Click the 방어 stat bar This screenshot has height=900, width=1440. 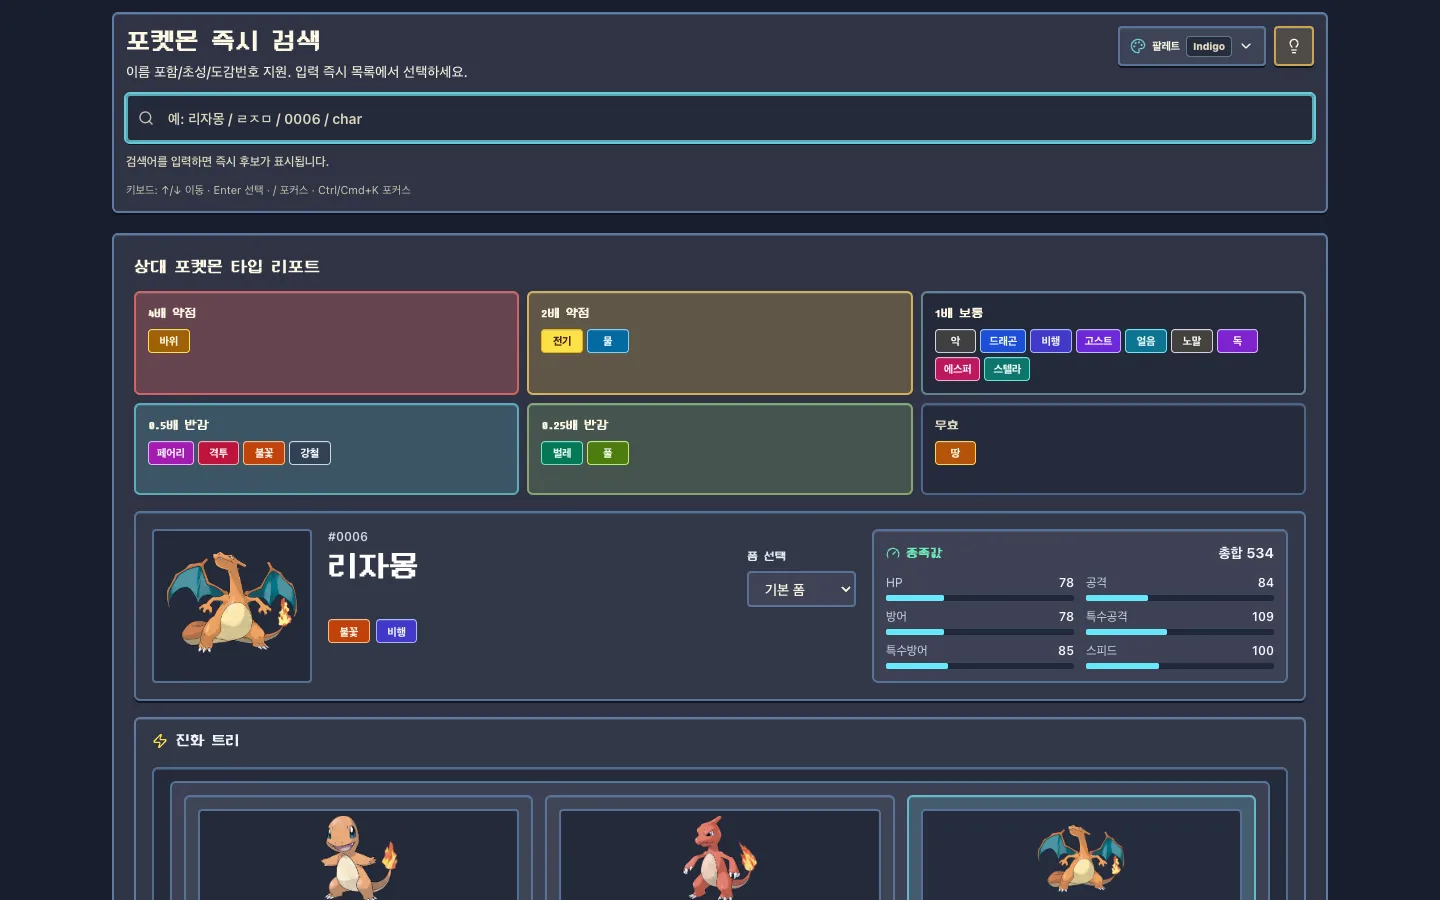[980, 632]
